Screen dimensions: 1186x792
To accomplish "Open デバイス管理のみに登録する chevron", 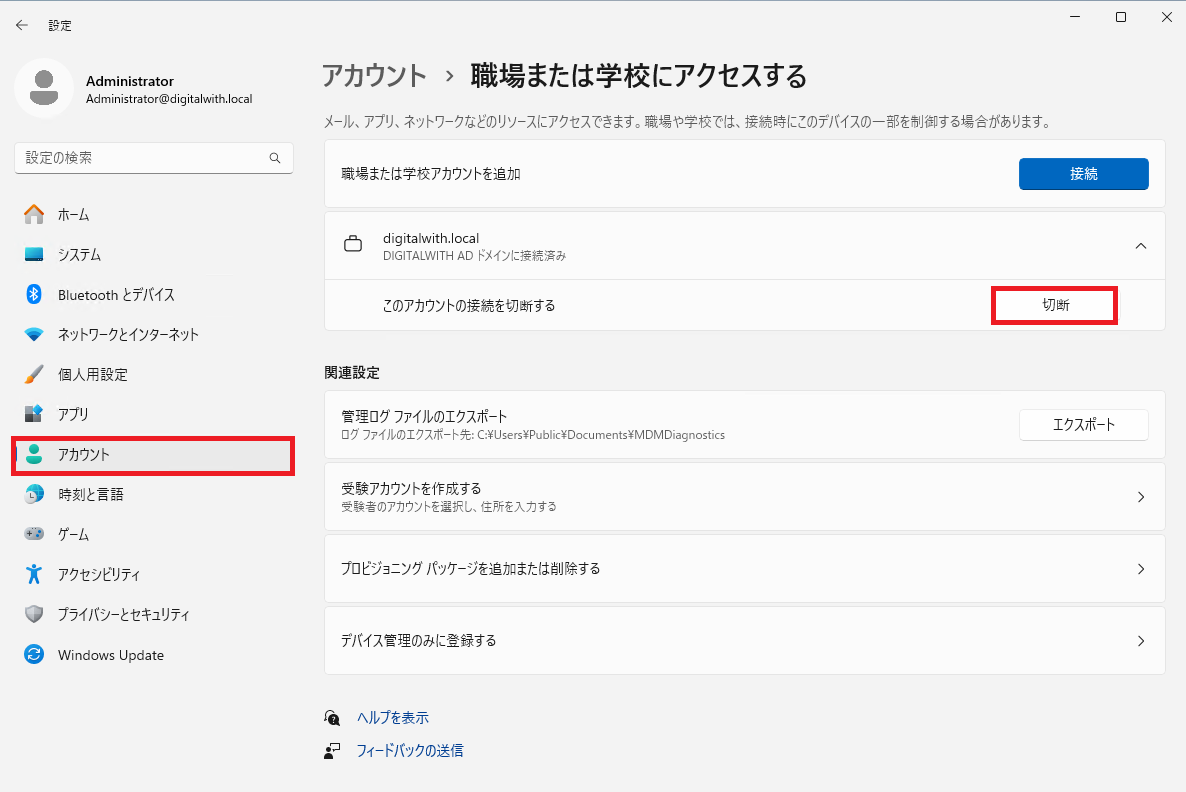I will [x=1141, y=641].
